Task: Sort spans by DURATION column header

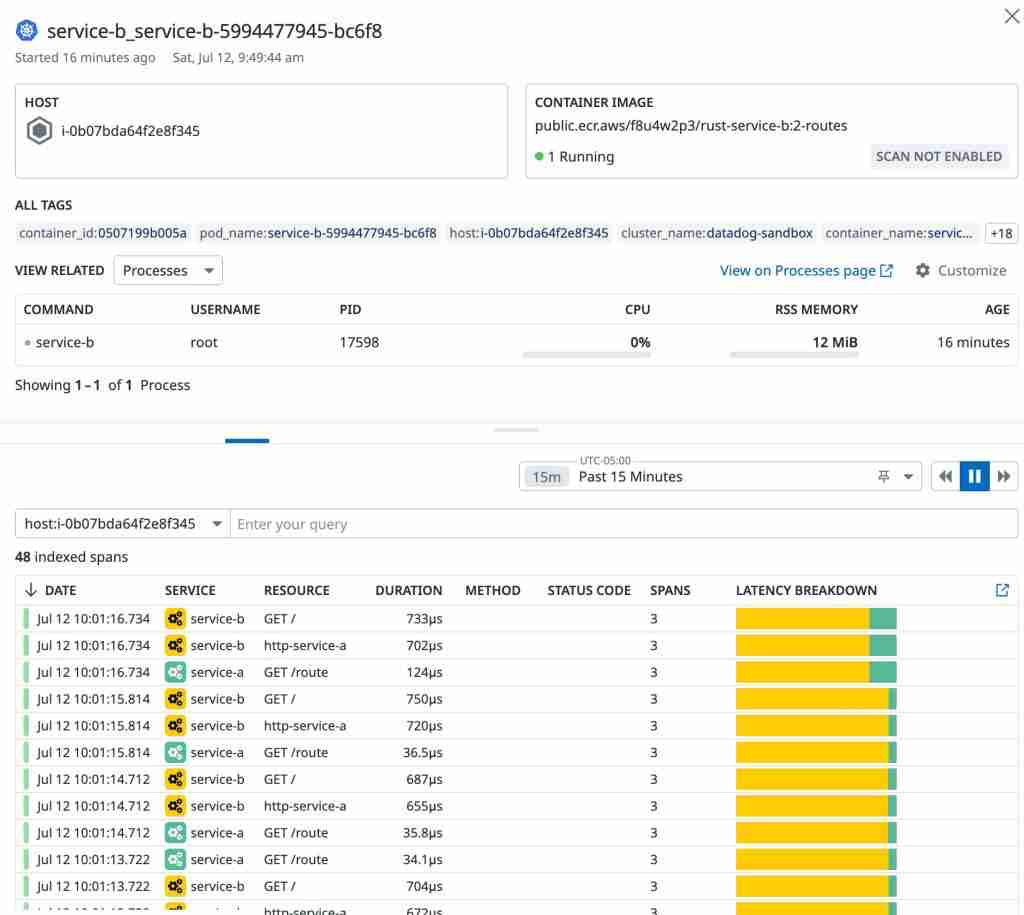Action: pyautogui.click(x=408, y=590)
